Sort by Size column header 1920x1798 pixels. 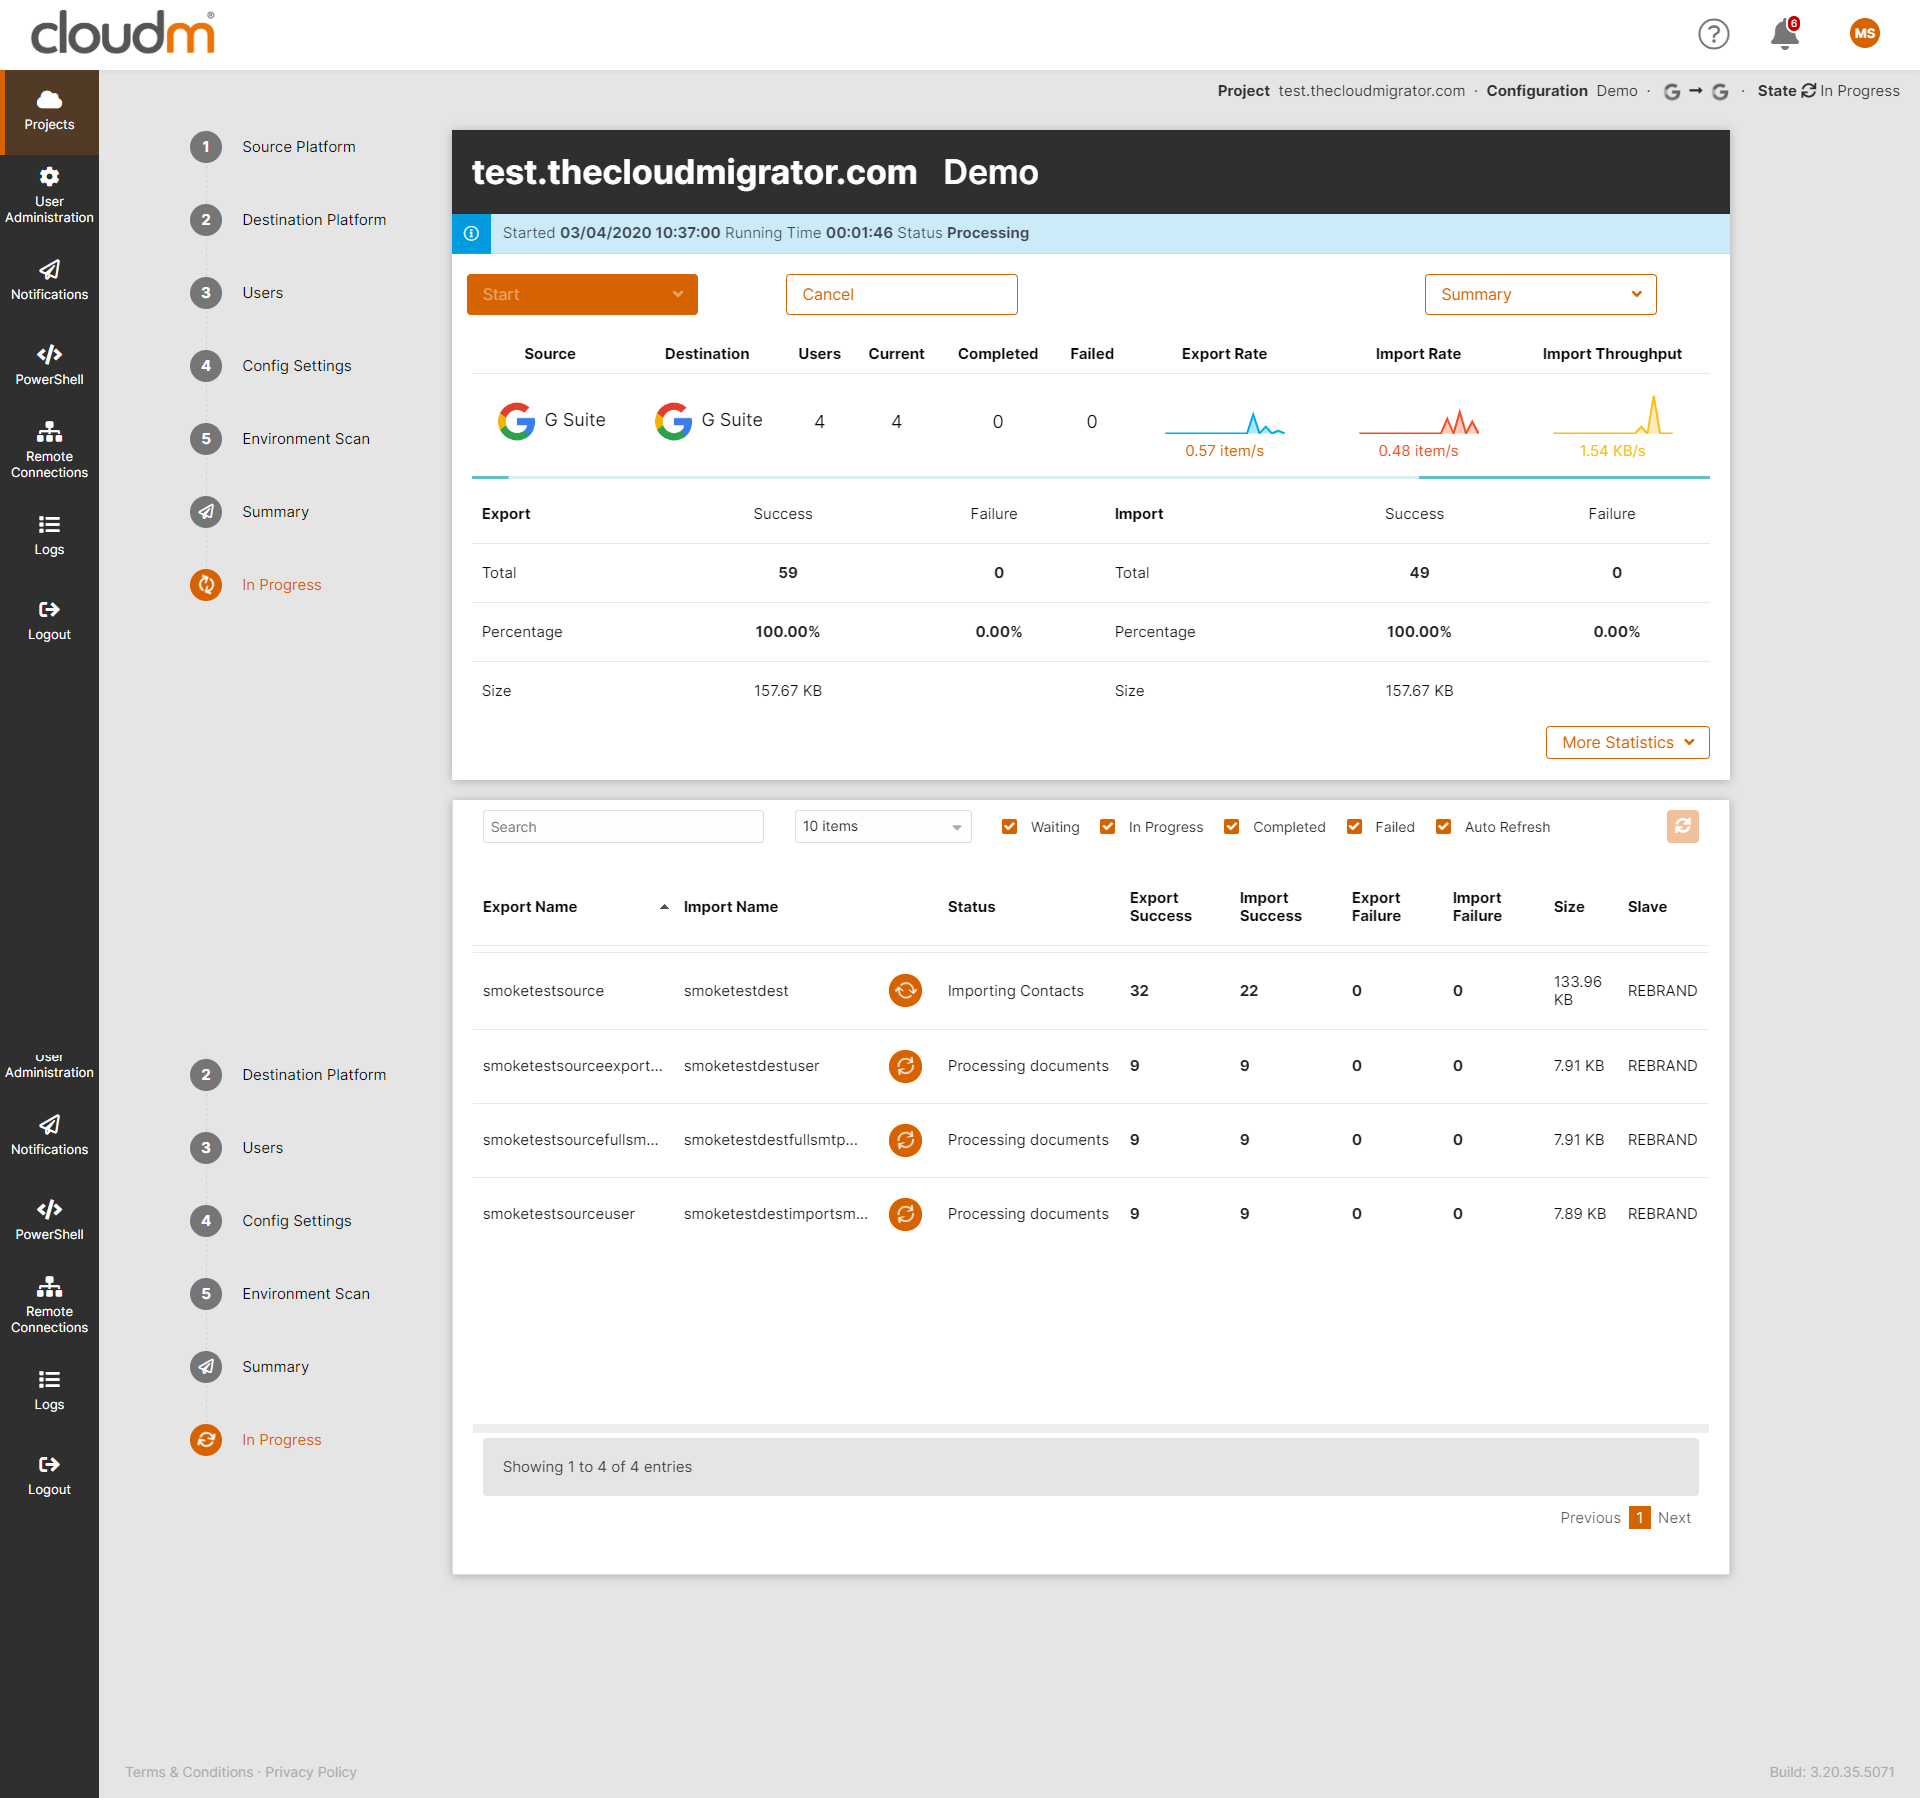click(1568, 907)
